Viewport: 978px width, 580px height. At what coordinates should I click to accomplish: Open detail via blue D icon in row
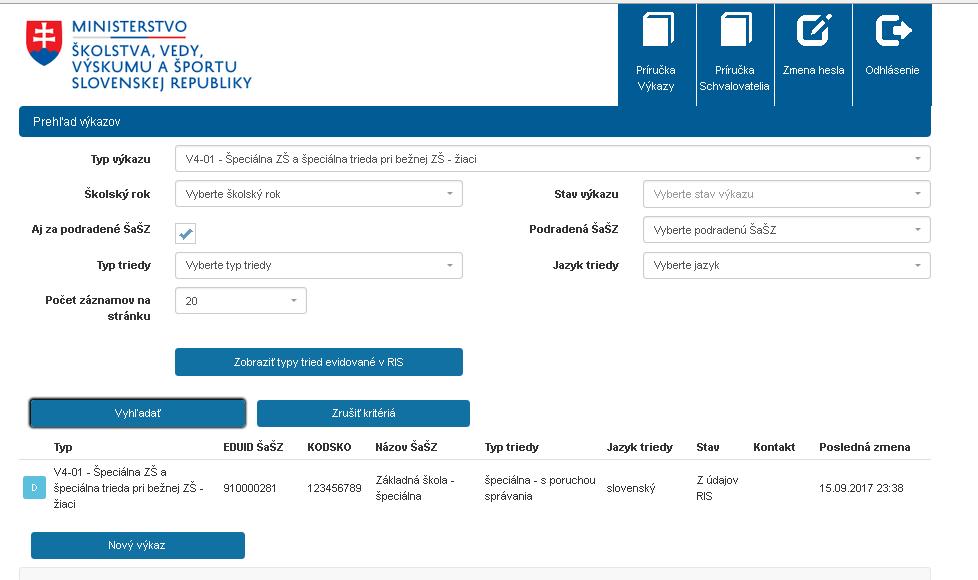pyautogui.click(x=34, y=488)
